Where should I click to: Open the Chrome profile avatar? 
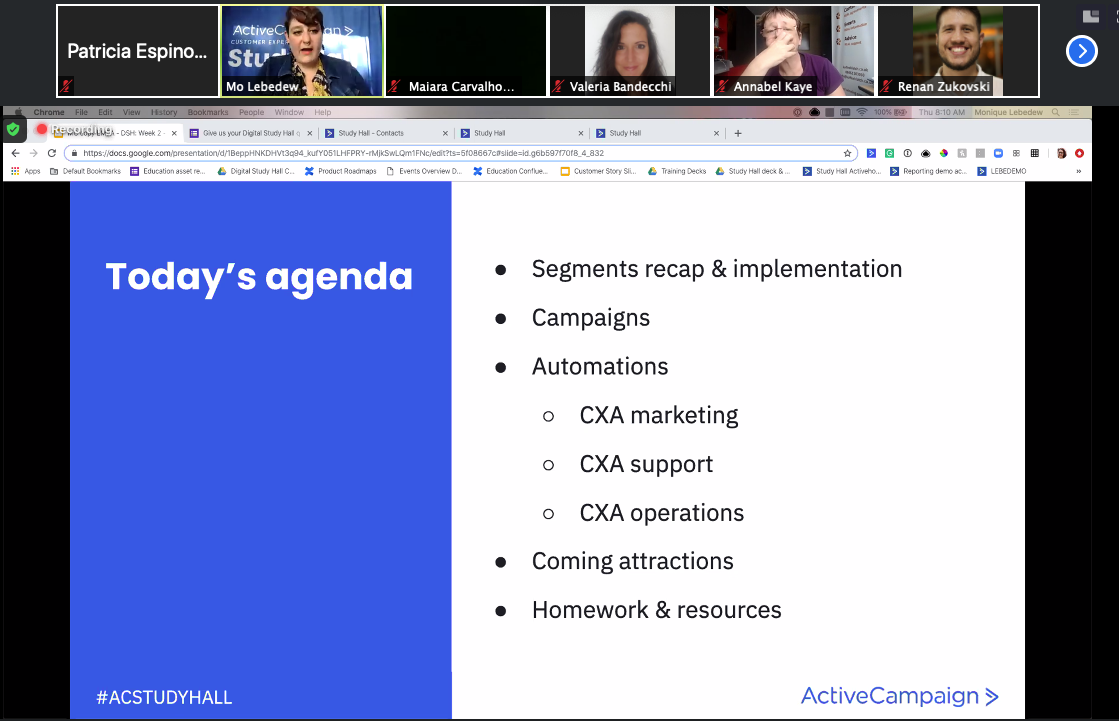click(1061, 153)
